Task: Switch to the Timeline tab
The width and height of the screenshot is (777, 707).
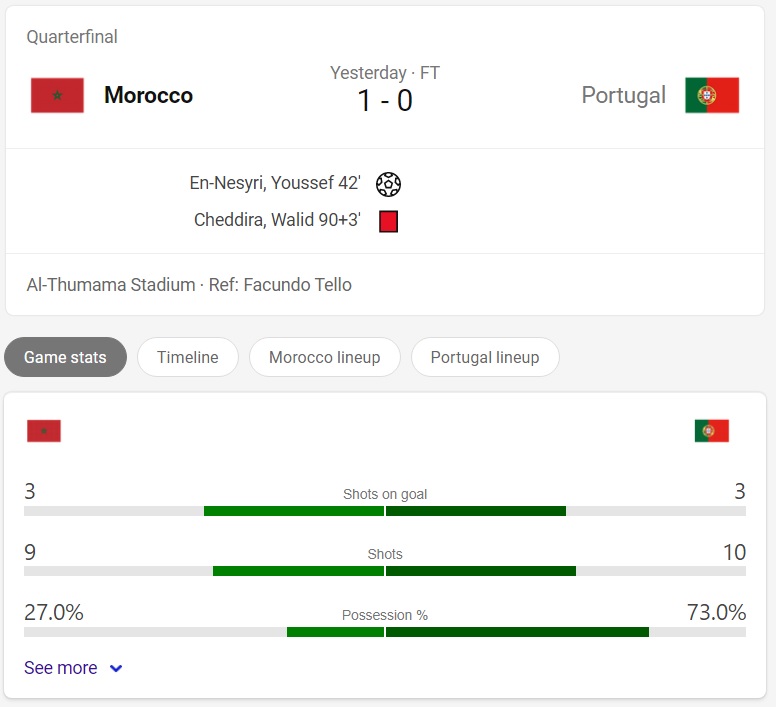Action: 188,357
